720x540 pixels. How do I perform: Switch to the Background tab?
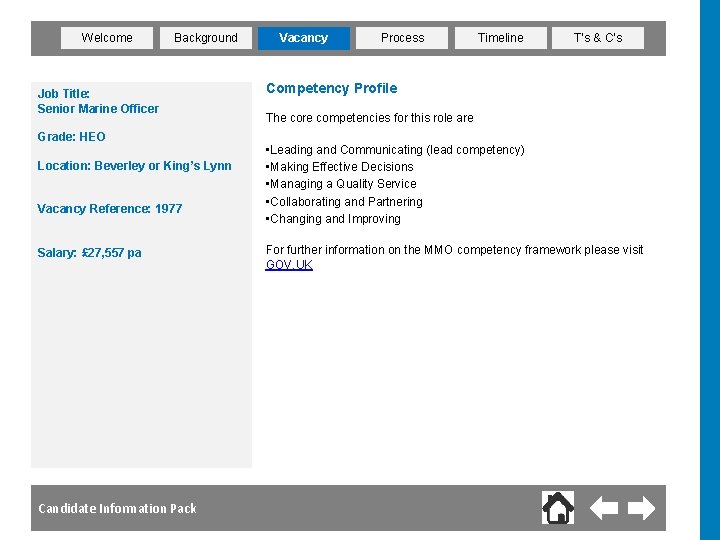(x=206, y=38)
